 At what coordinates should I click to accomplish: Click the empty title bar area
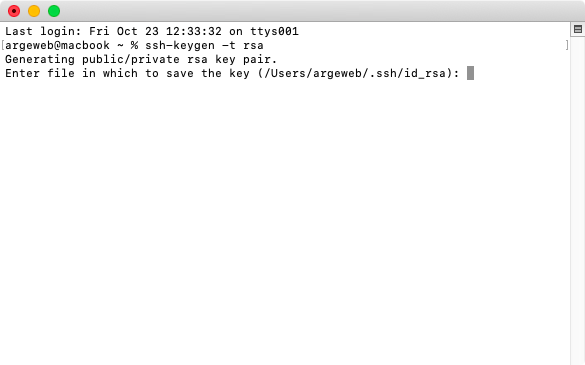click(317, 11)
